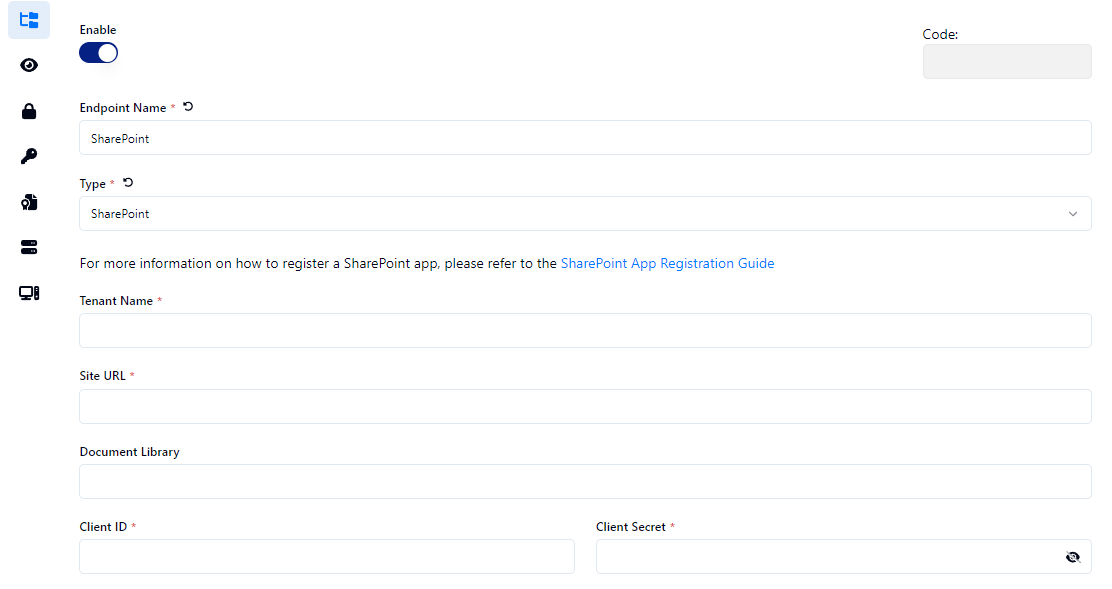Select the key icon in the sidebar

pyautogui.click(x=29, y=156)
